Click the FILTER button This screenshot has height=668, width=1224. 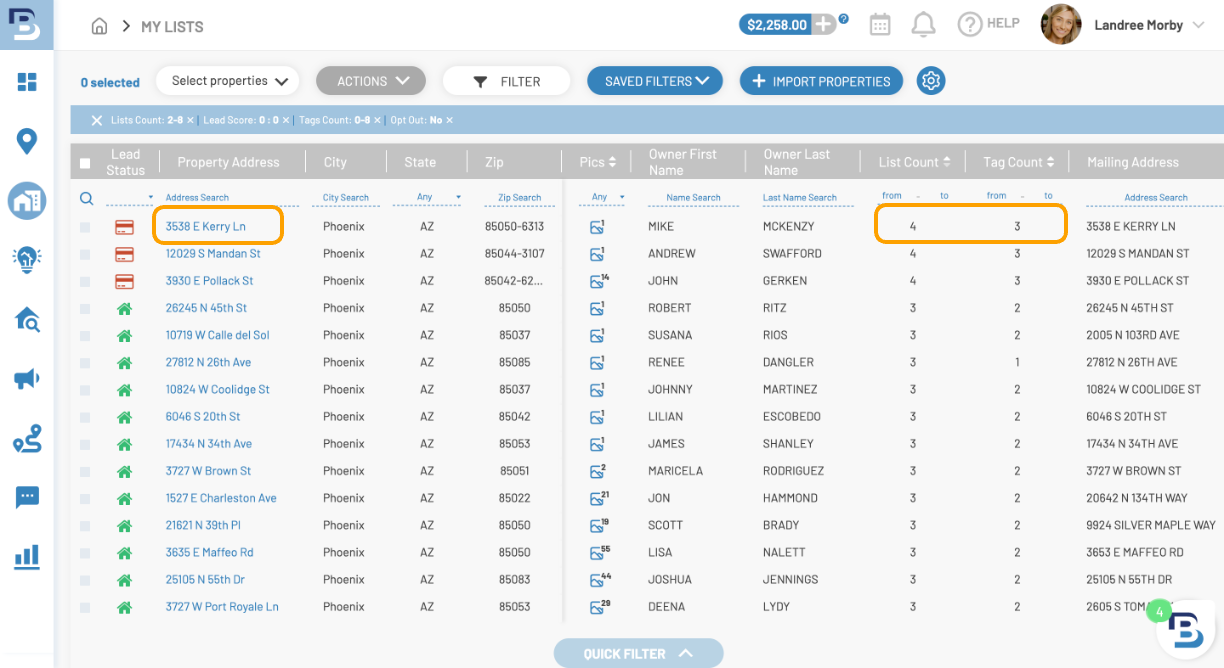[x=506, y=81]
